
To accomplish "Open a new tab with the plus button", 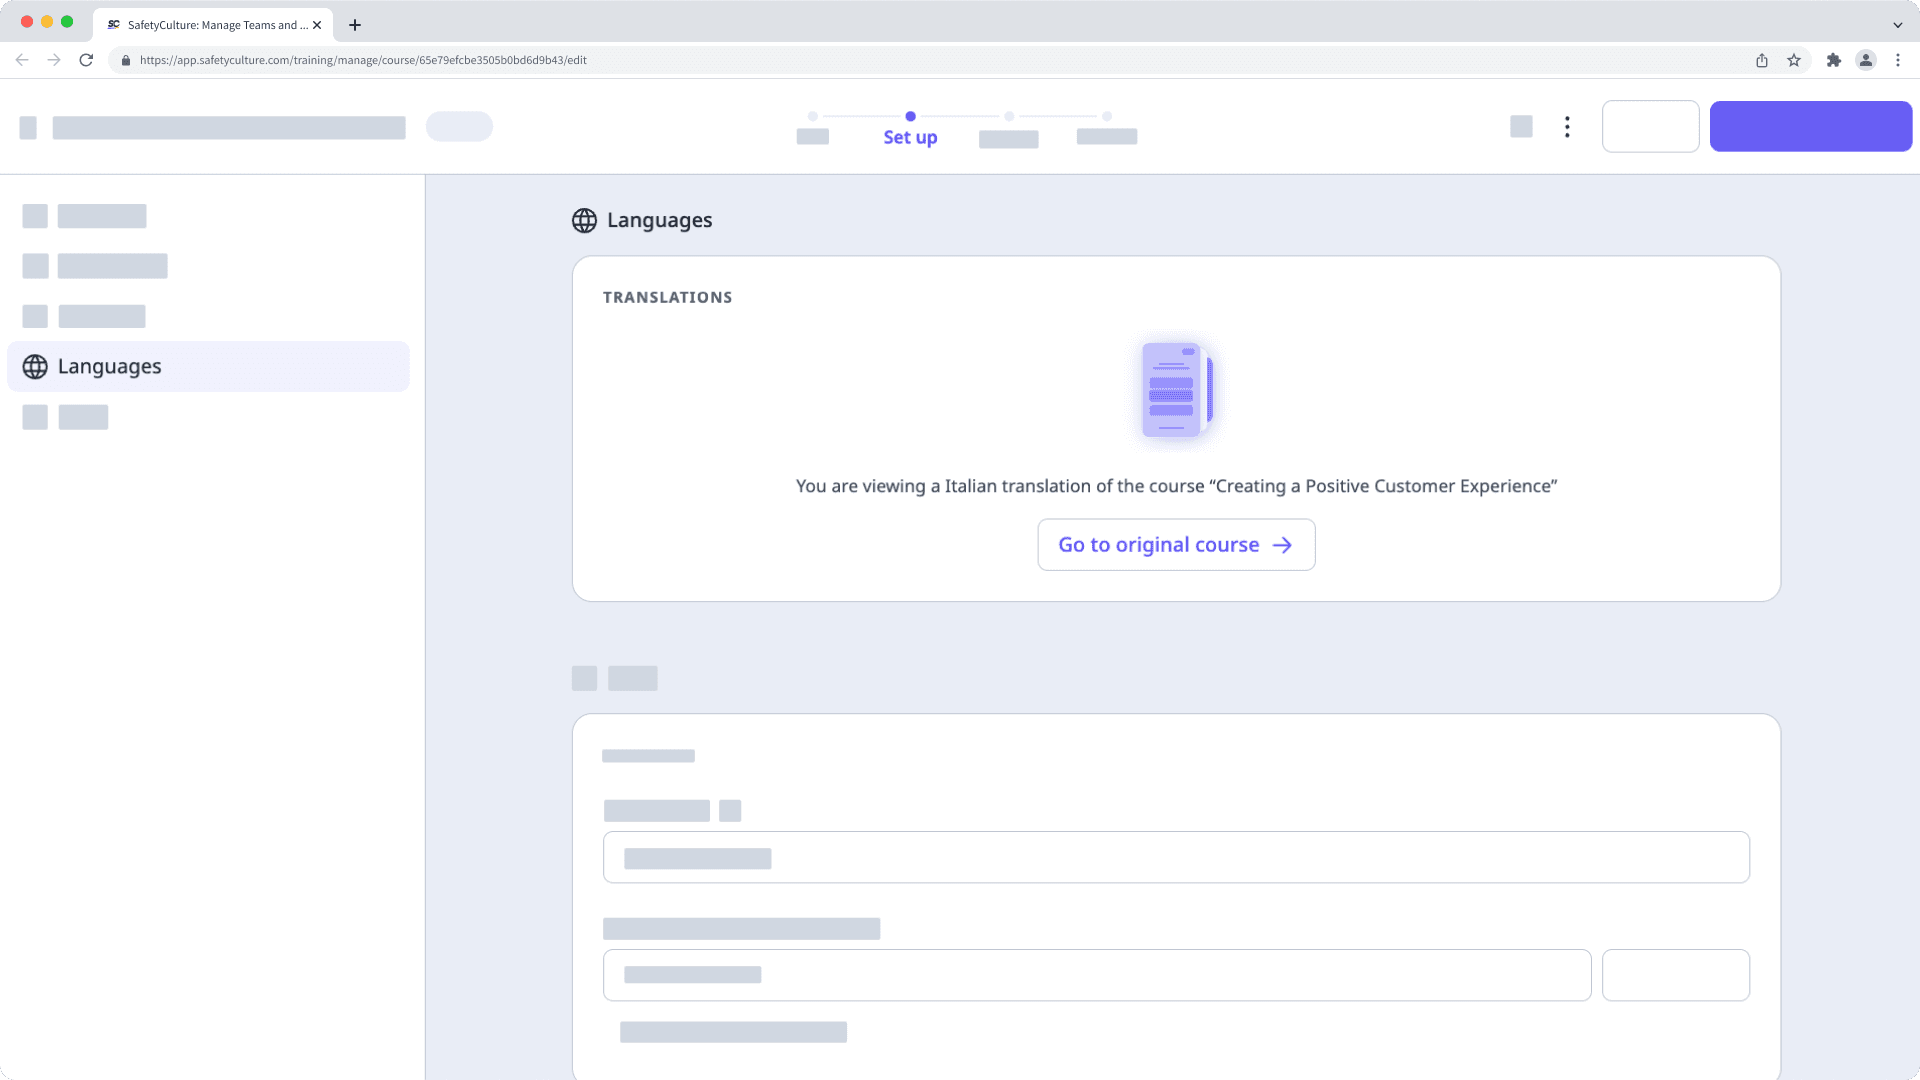I will [x=354, y=25].
